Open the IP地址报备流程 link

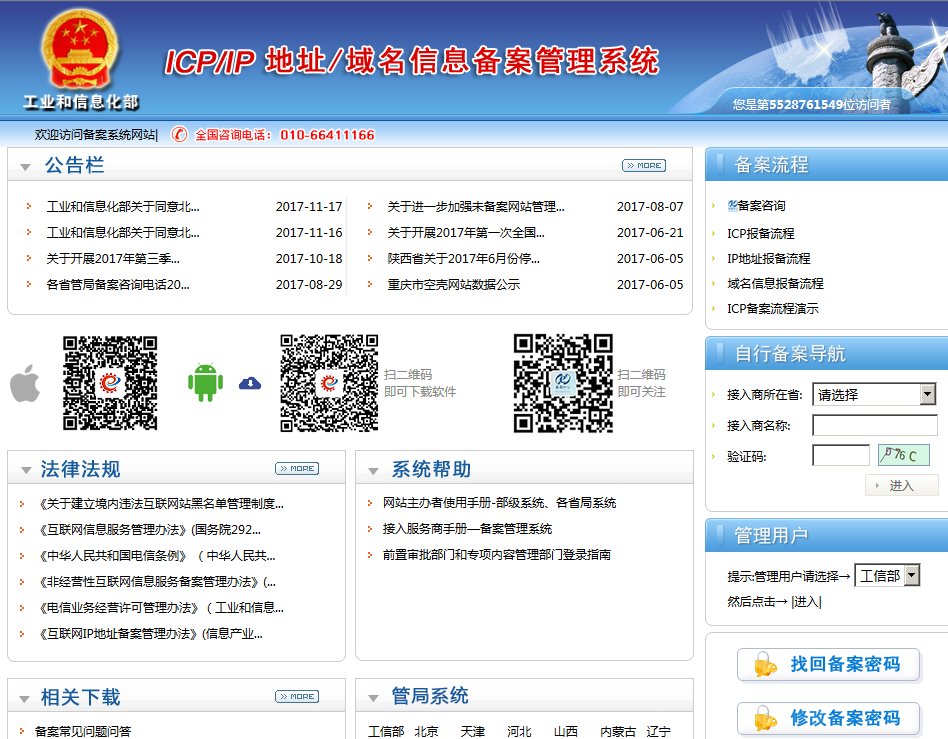[x=768, y=259]
